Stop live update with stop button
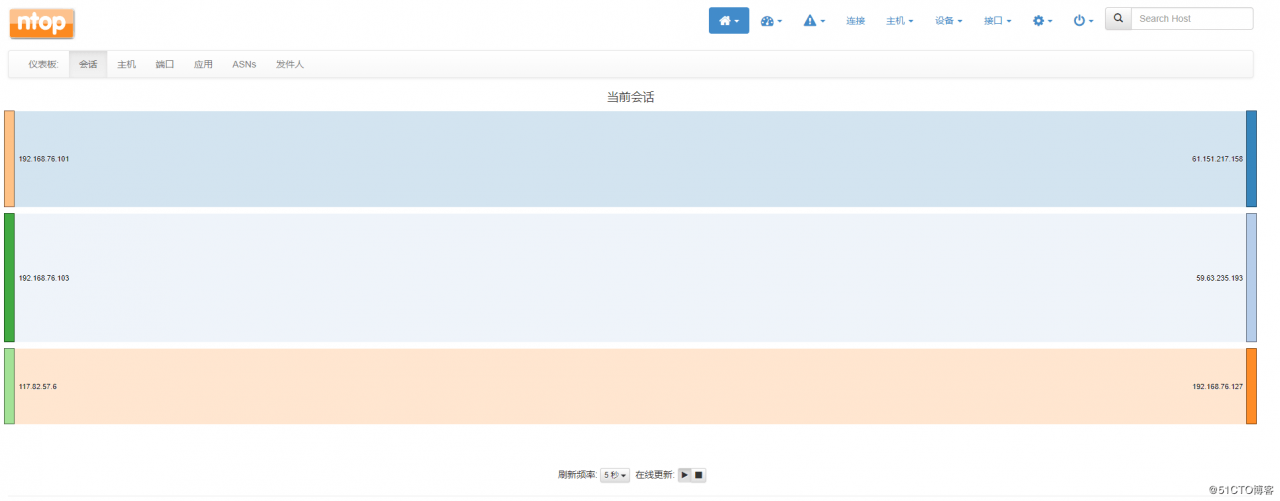 [x=699, y=475]
